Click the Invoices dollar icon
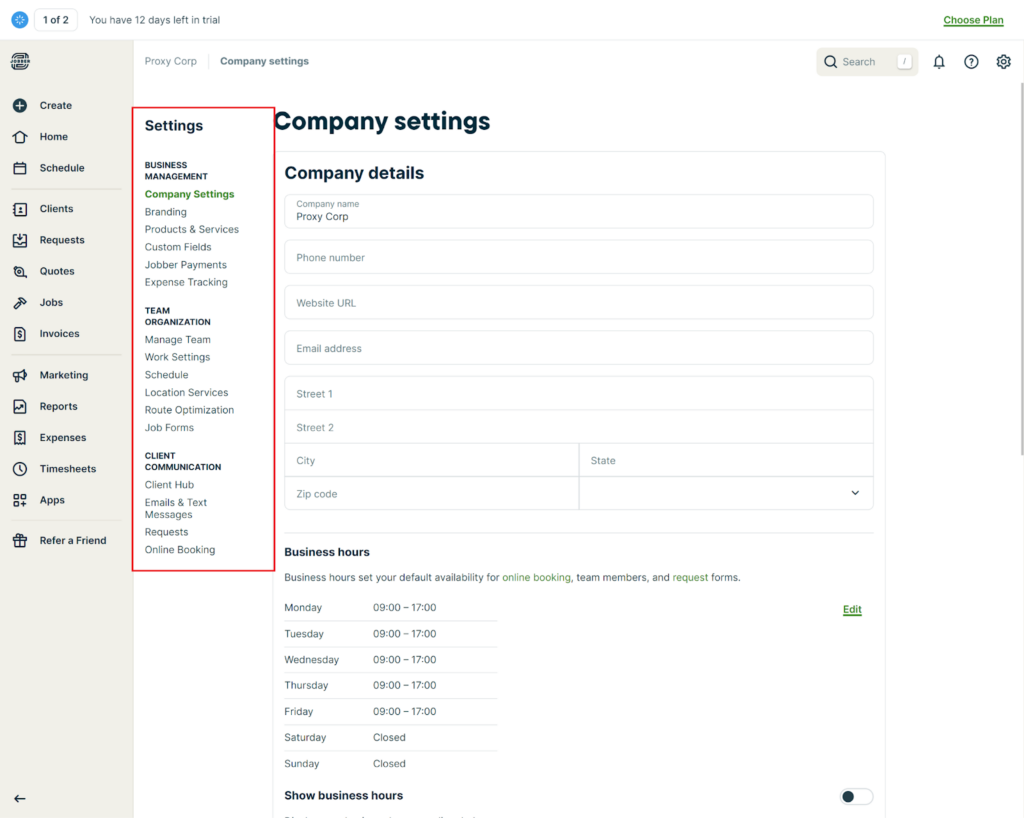 click(x=20, y=334)
